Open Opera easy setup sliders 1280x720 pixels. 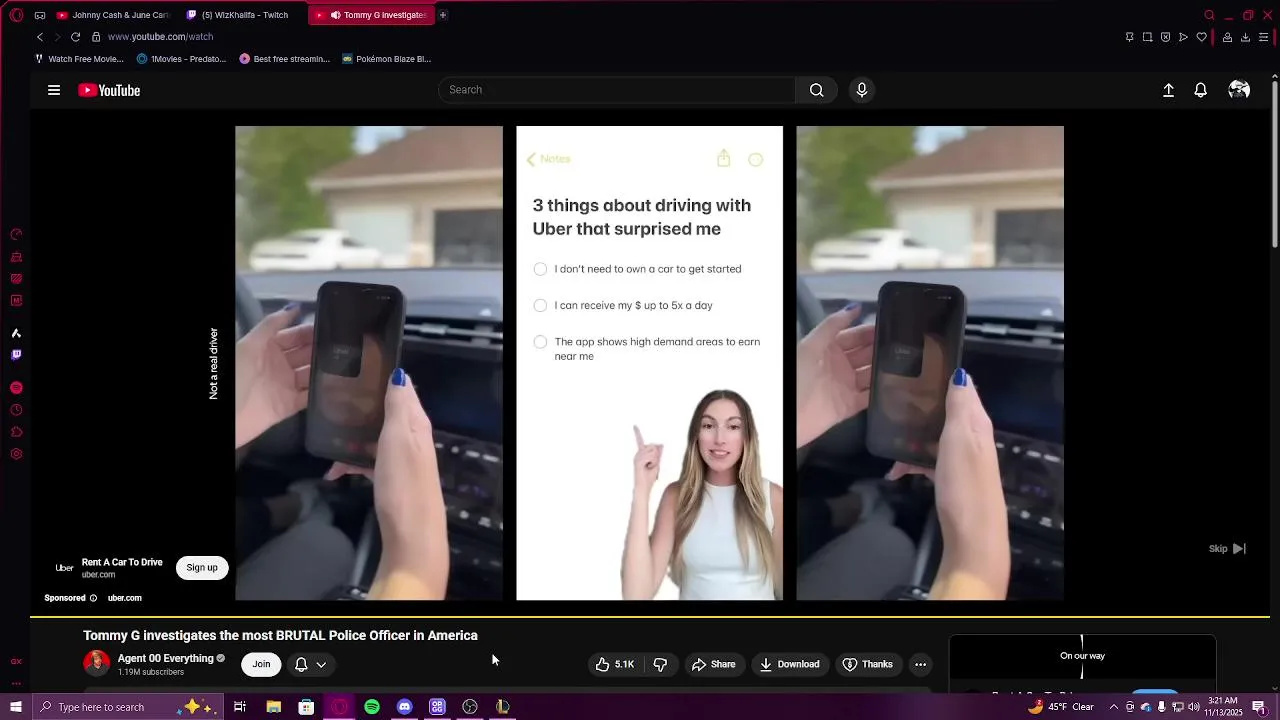pos(1263,37)
